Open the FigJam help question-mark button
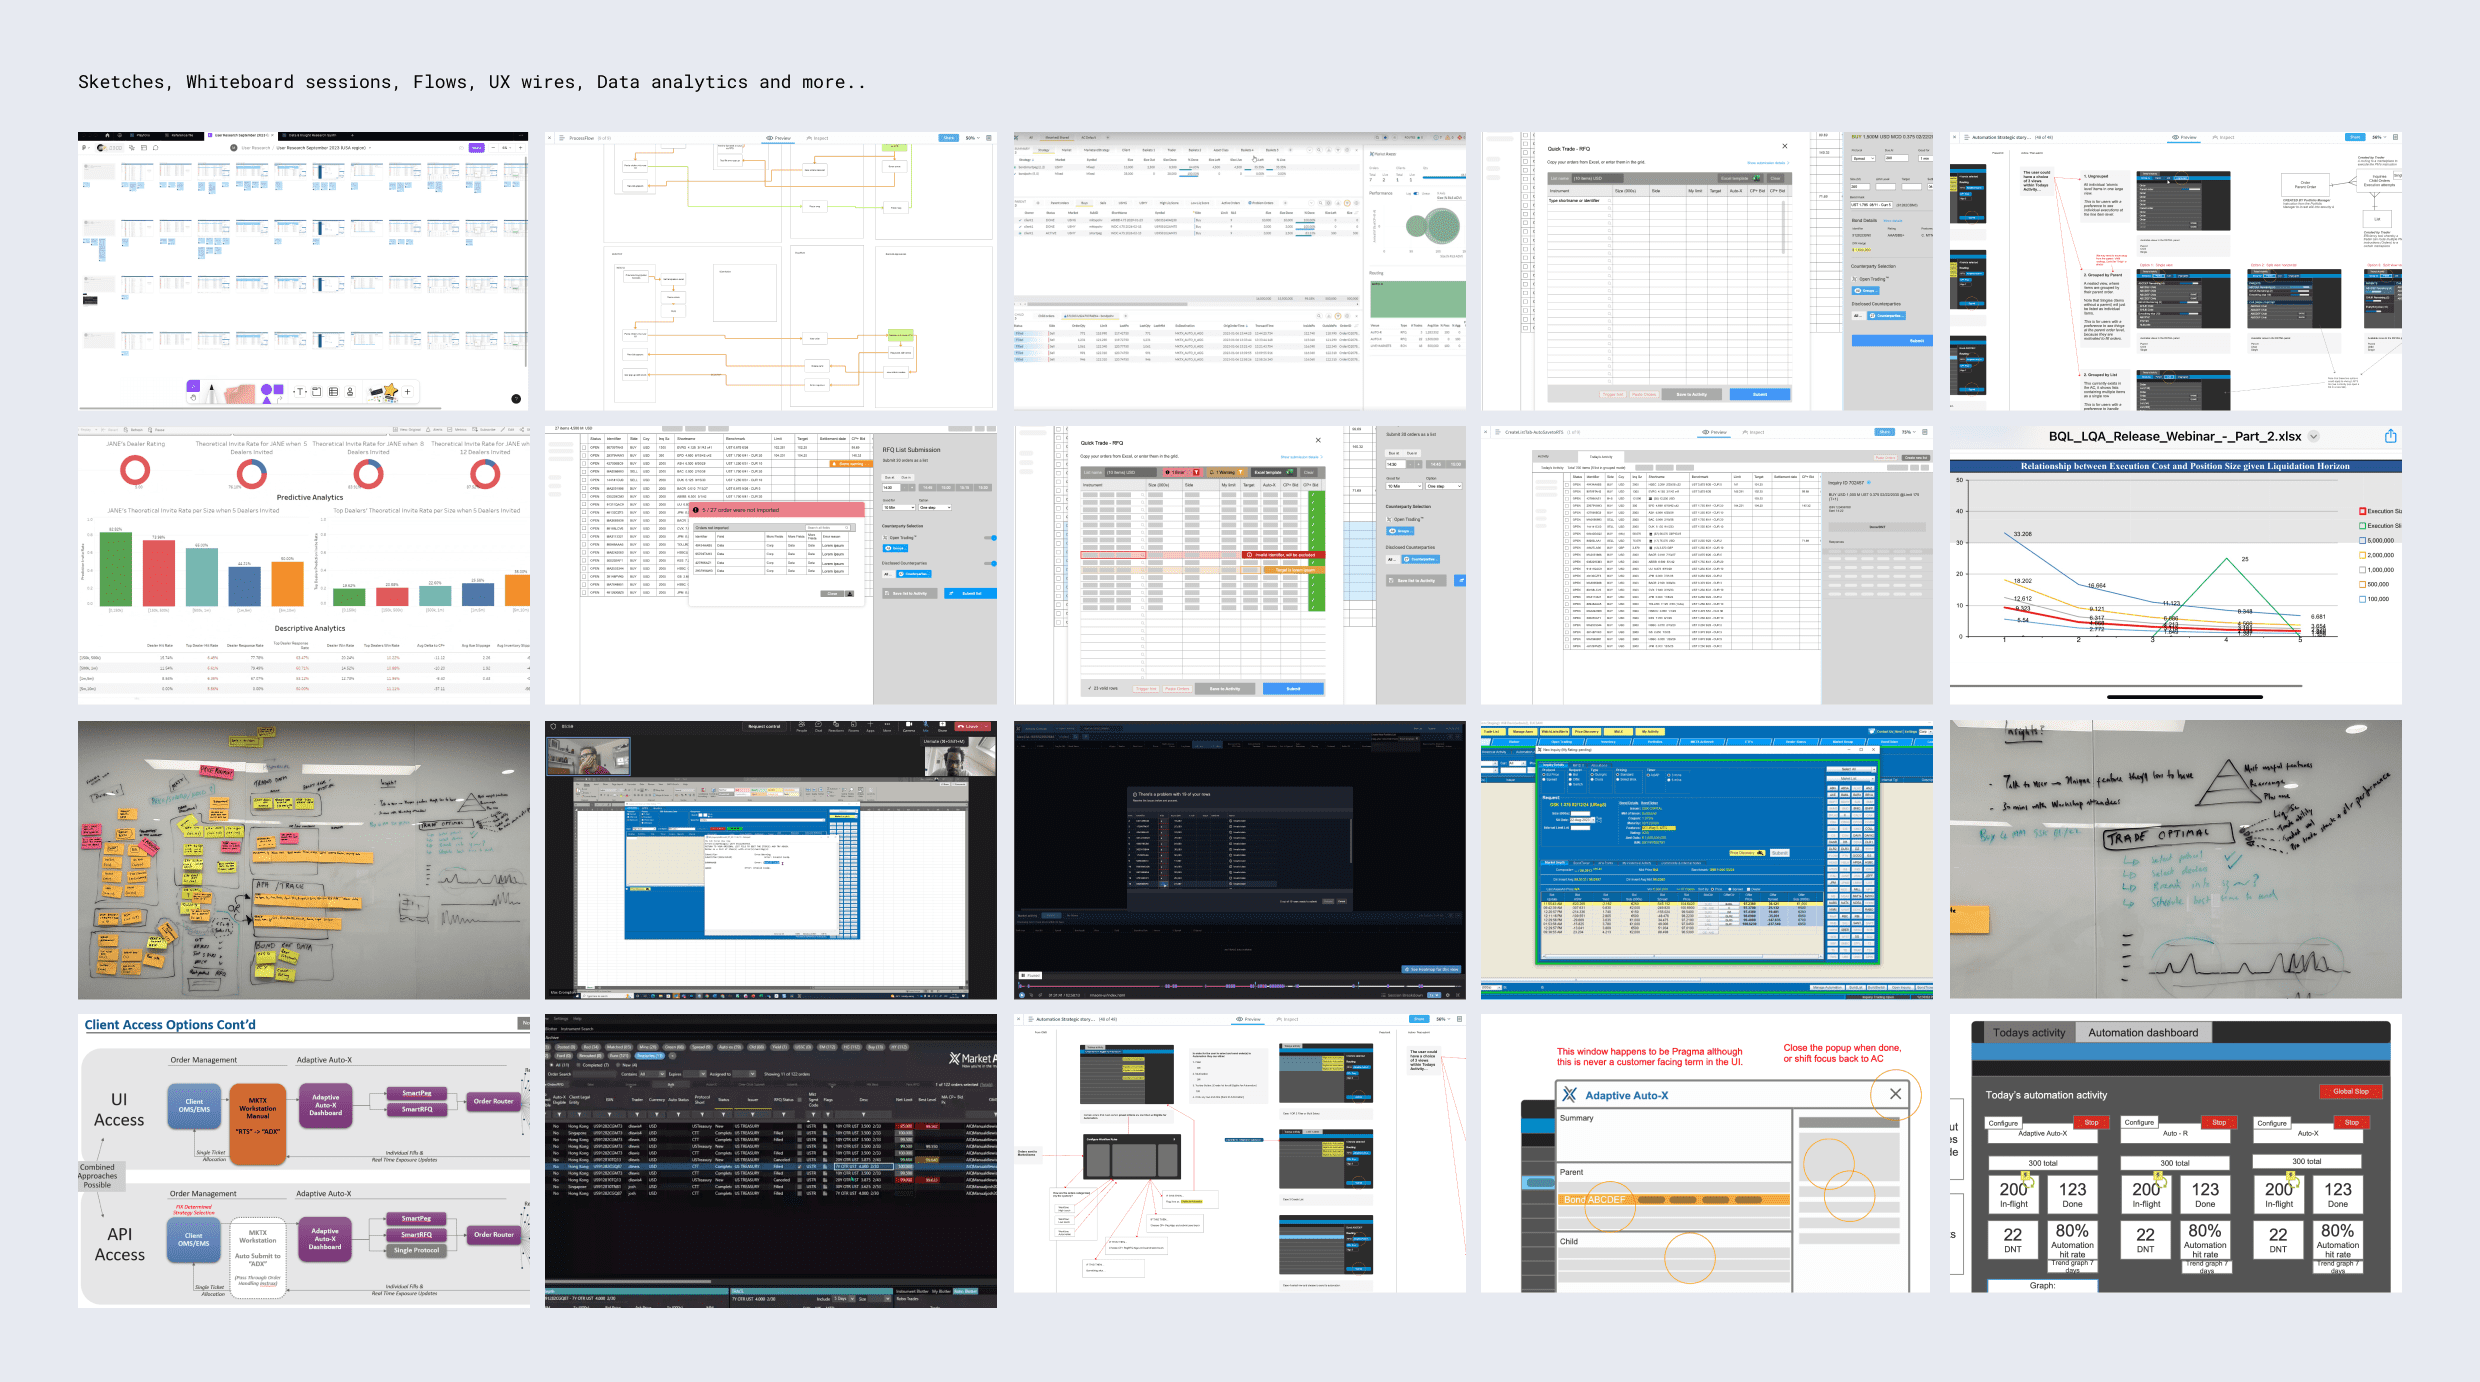 [x=516, y=398]
